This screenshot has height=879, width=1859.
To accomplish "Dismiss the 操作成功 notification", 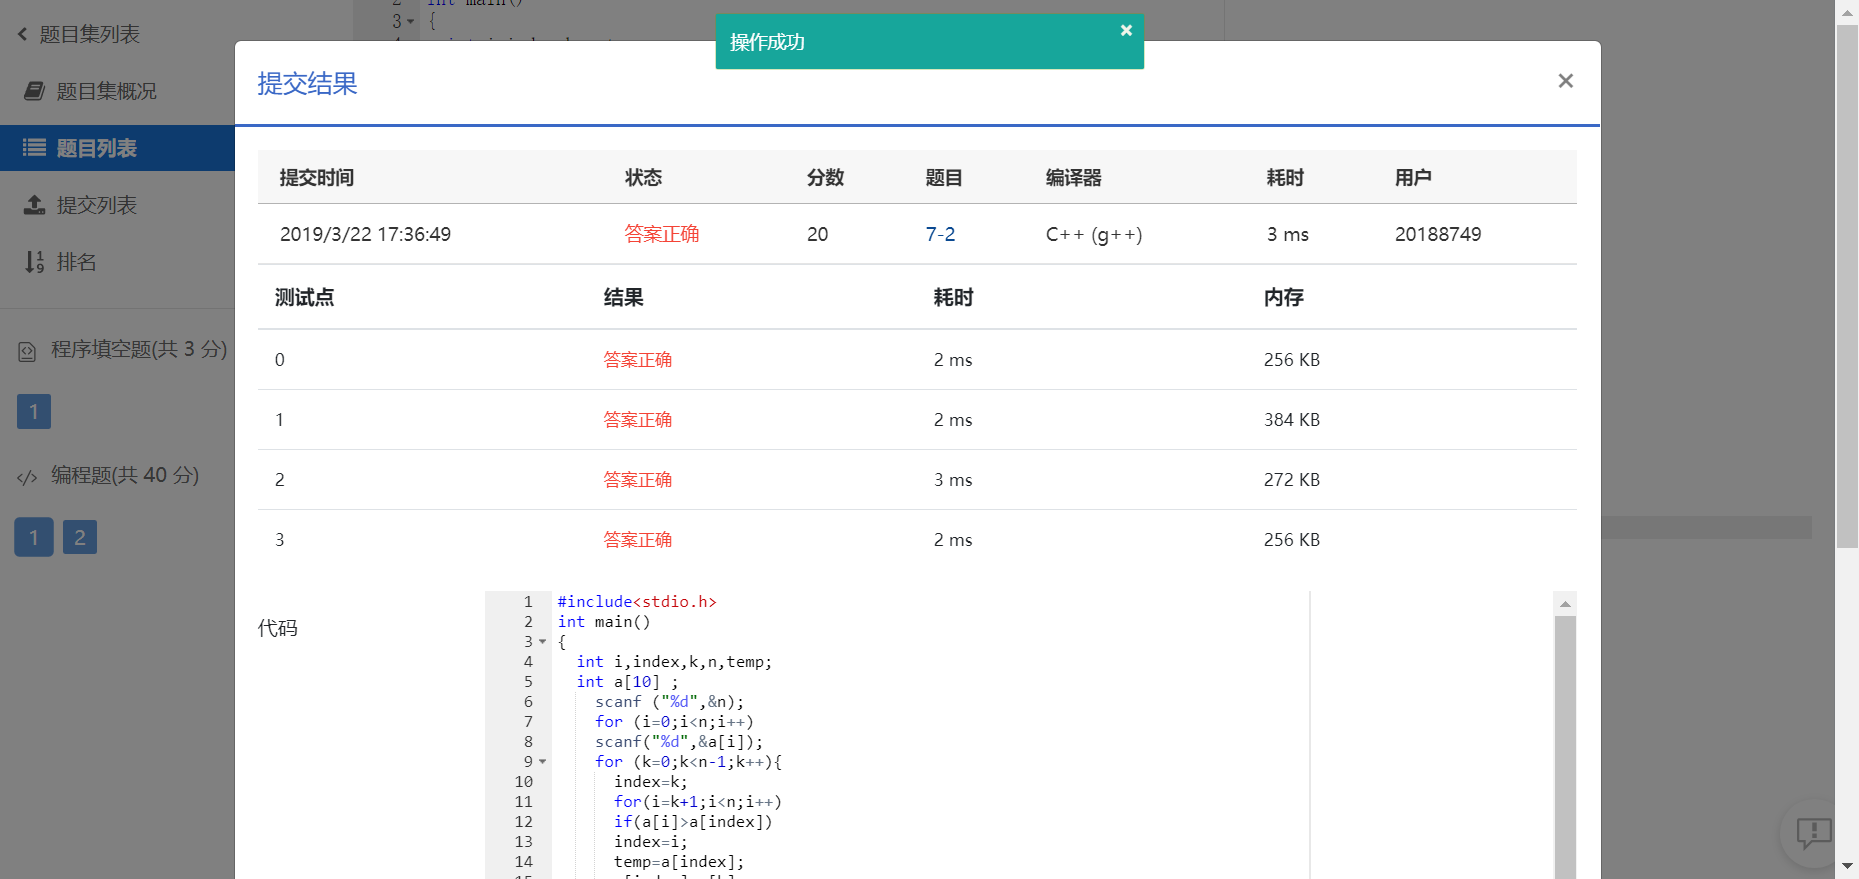I will point(1126,30).
